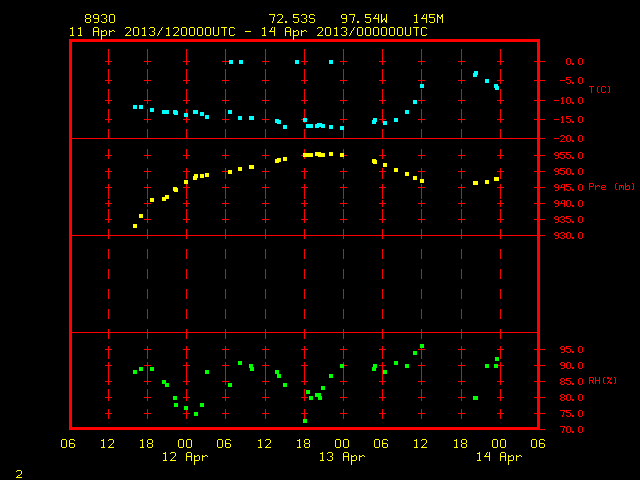The width and height of the screenshot is (640, 480).
Task: Click the lowest green humidity point near 72%
Action: pos(305,421)
